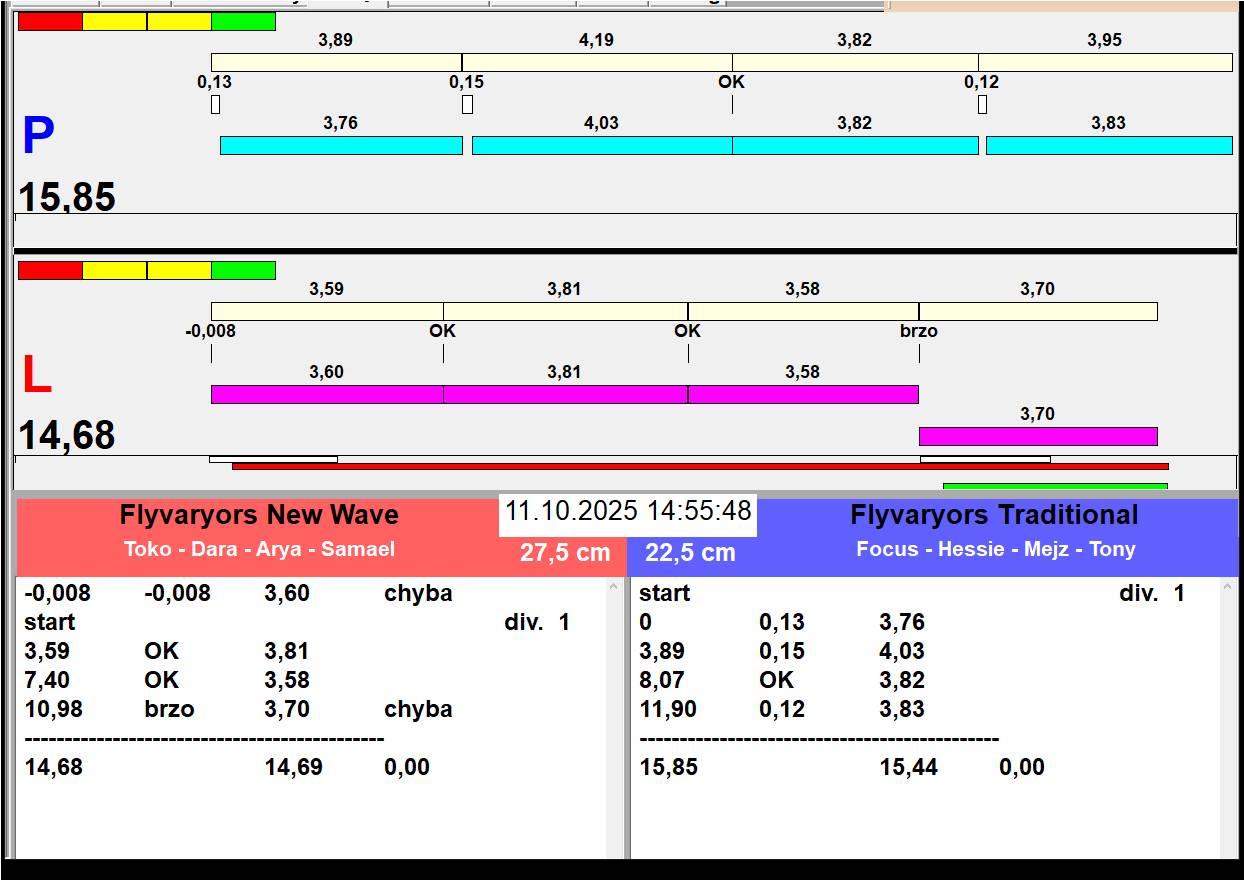This screenshot has height=880, width=1244.
Task: Click the 0,12 changeover label above the bars
Action: [x=982, y=82]
